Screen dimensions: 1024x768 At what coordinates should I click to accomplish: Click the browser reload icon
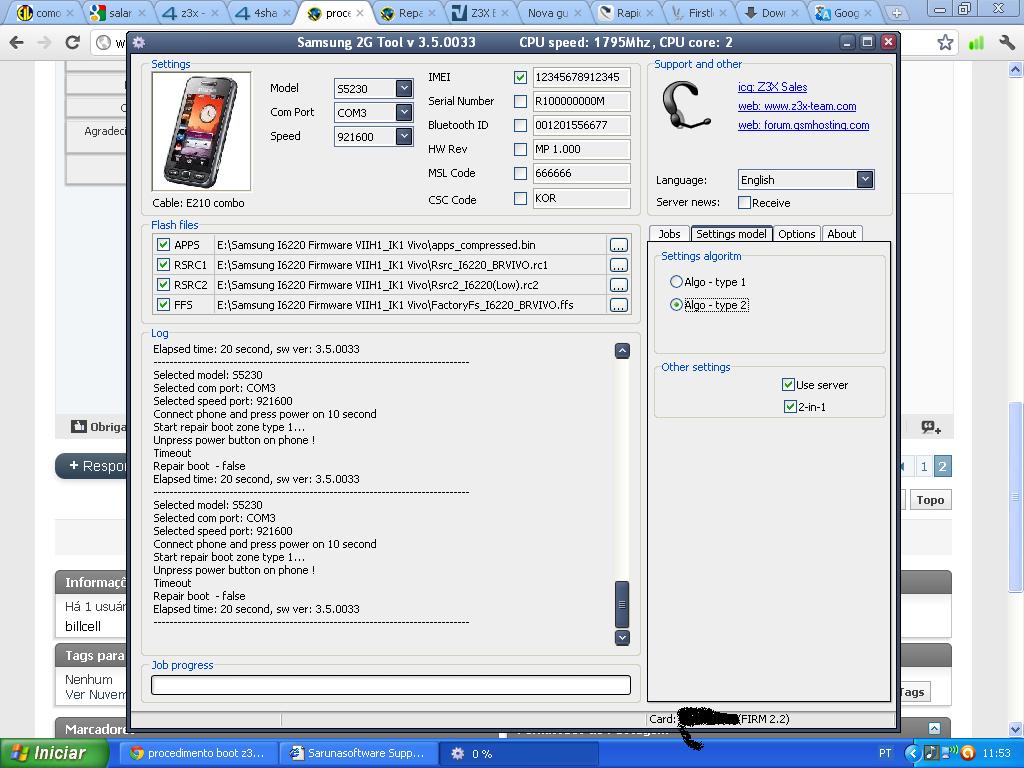[72, 43]
